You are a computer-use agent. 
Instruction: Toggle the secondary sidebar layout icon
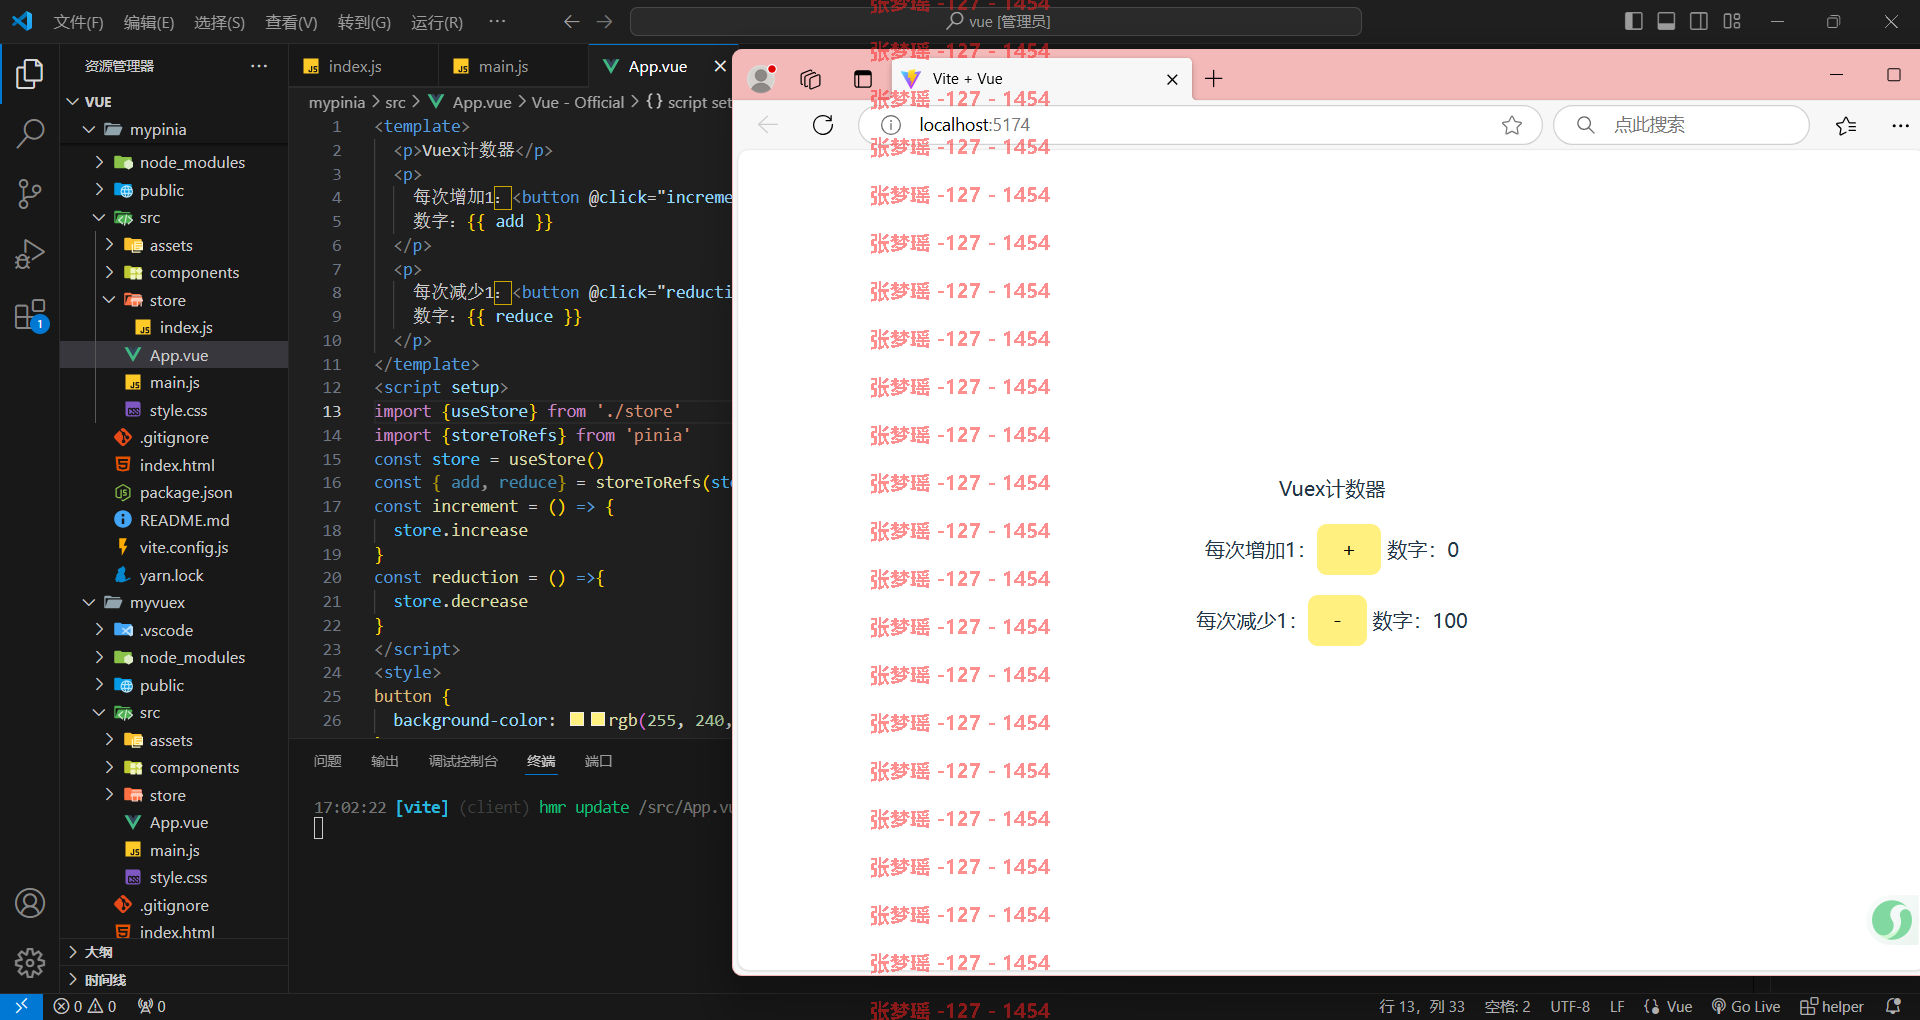coord(1699,21)
